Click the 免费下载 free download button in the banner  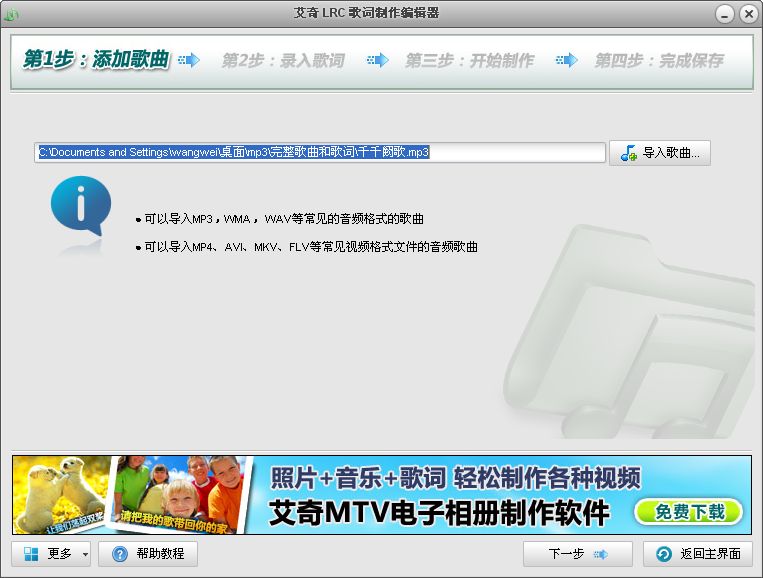click(x=689, y=512)
